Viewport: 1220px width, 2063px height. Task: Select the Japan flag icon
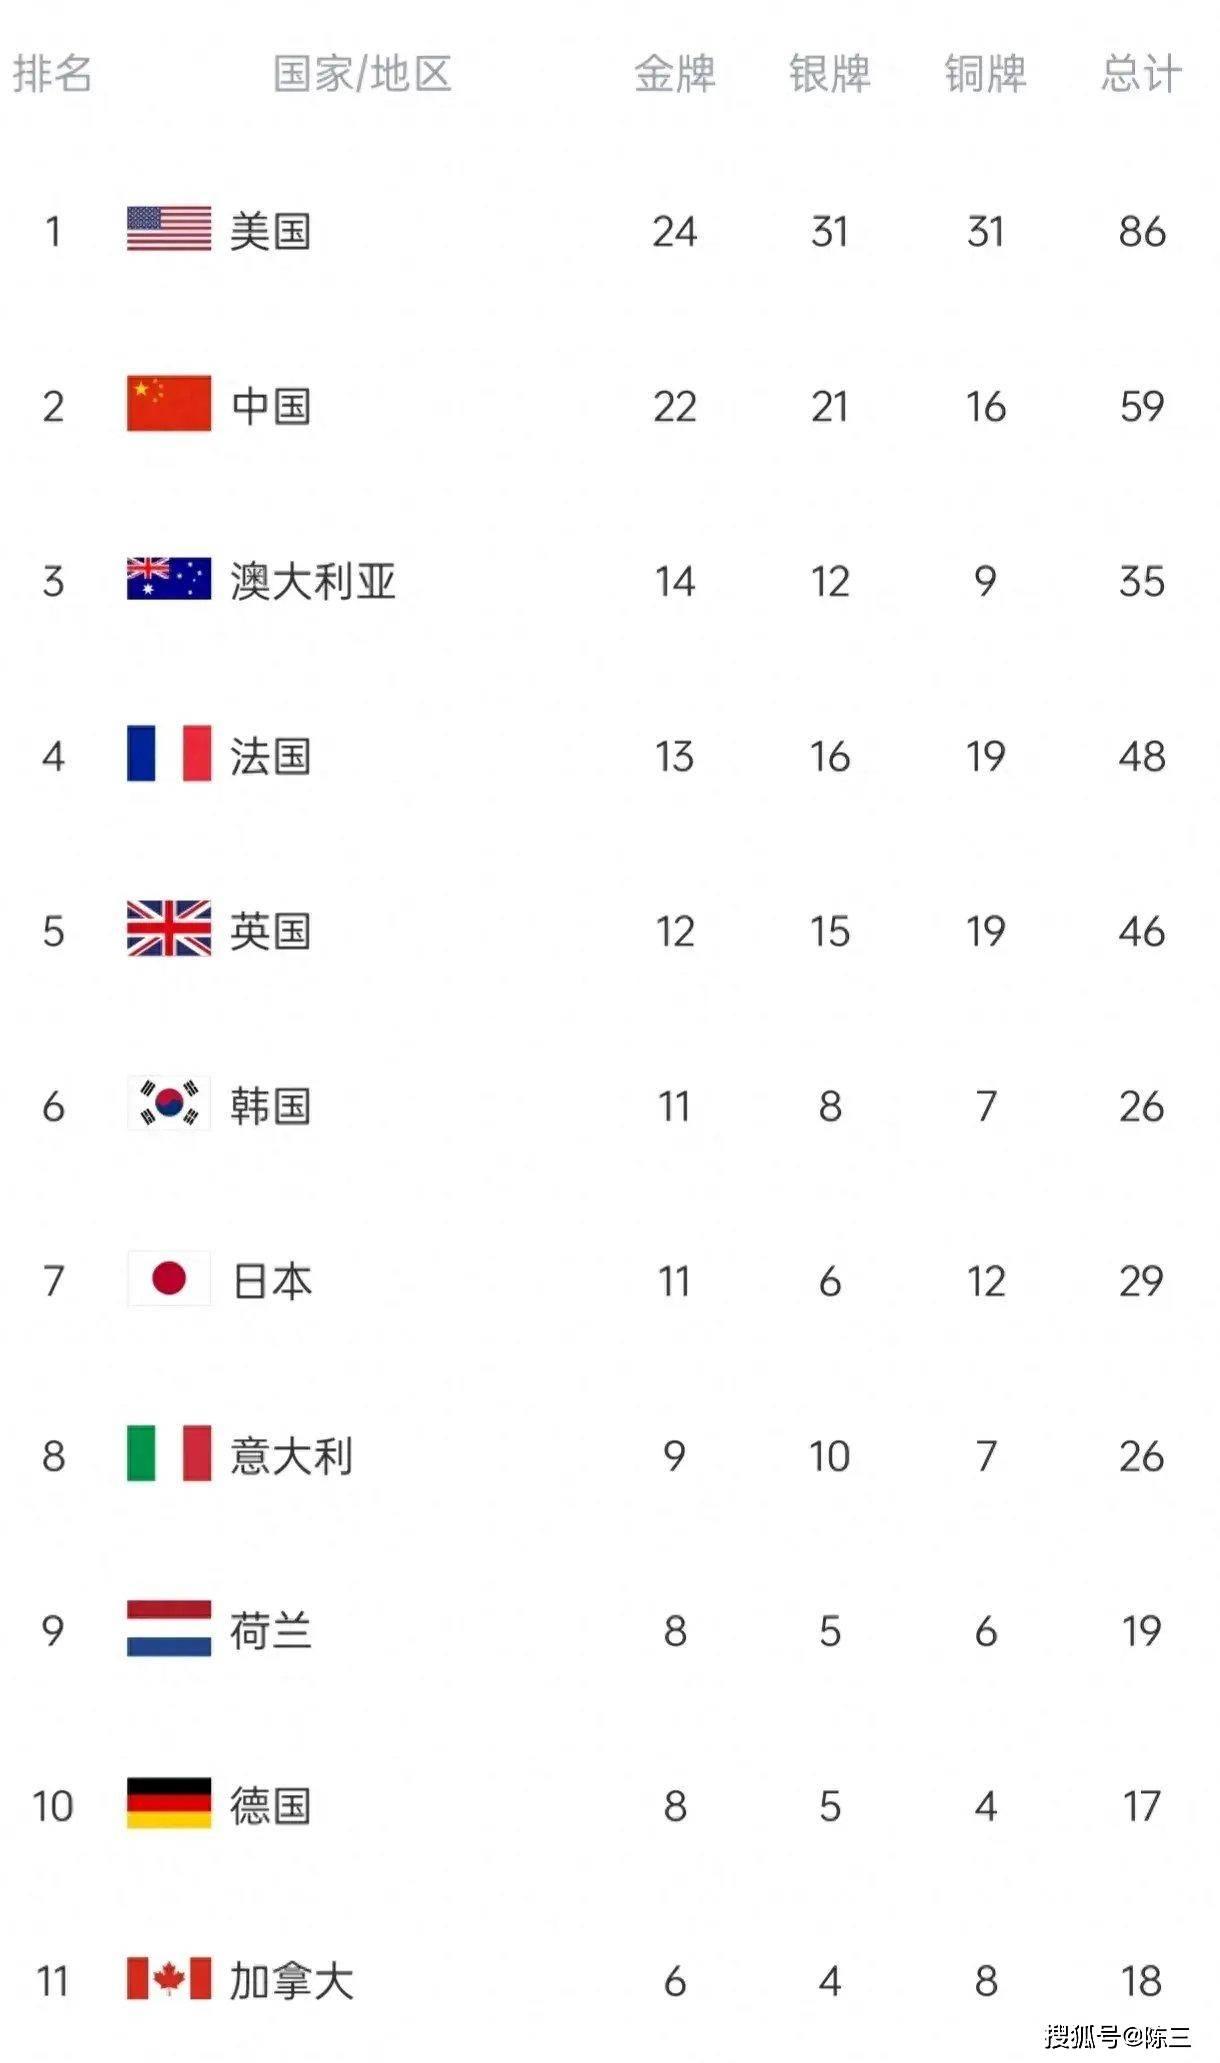click(169, 1278)
